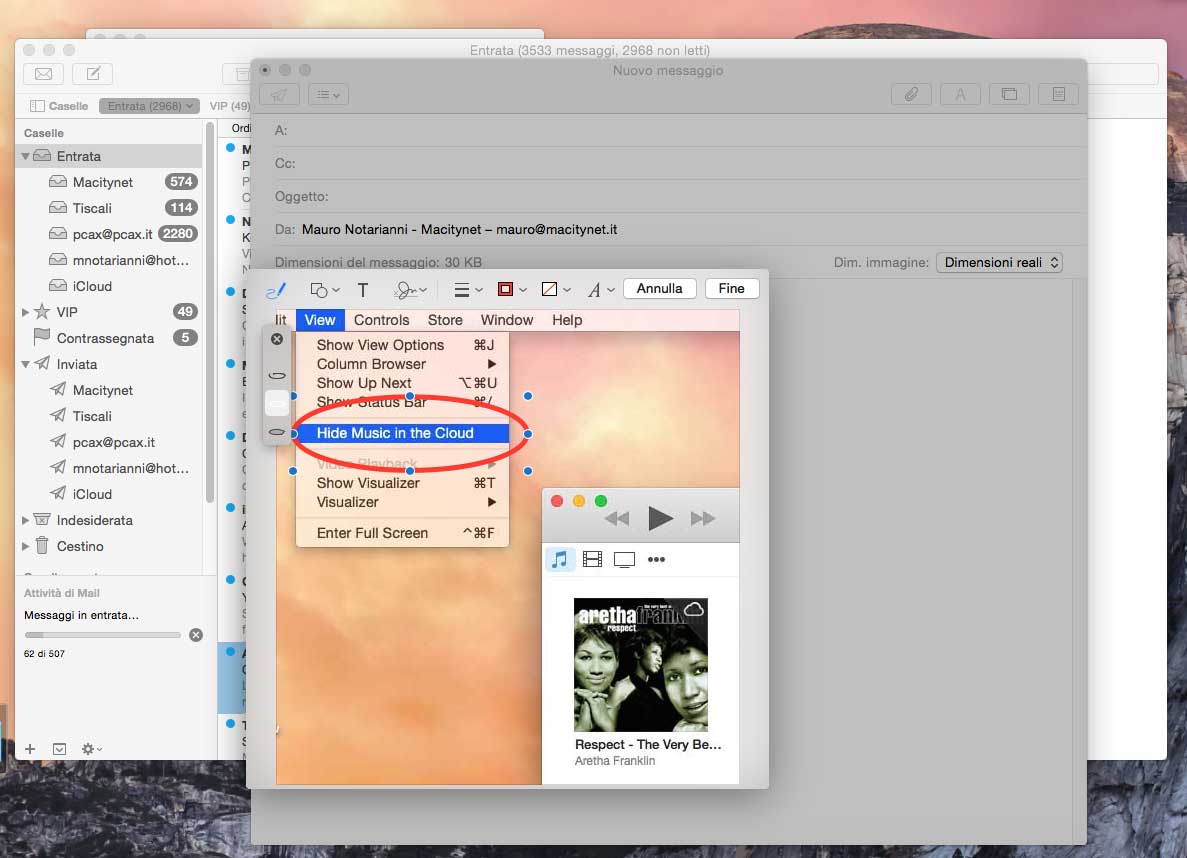
Task: Select the Text tool in Markup toolbar
Action: 363,290
